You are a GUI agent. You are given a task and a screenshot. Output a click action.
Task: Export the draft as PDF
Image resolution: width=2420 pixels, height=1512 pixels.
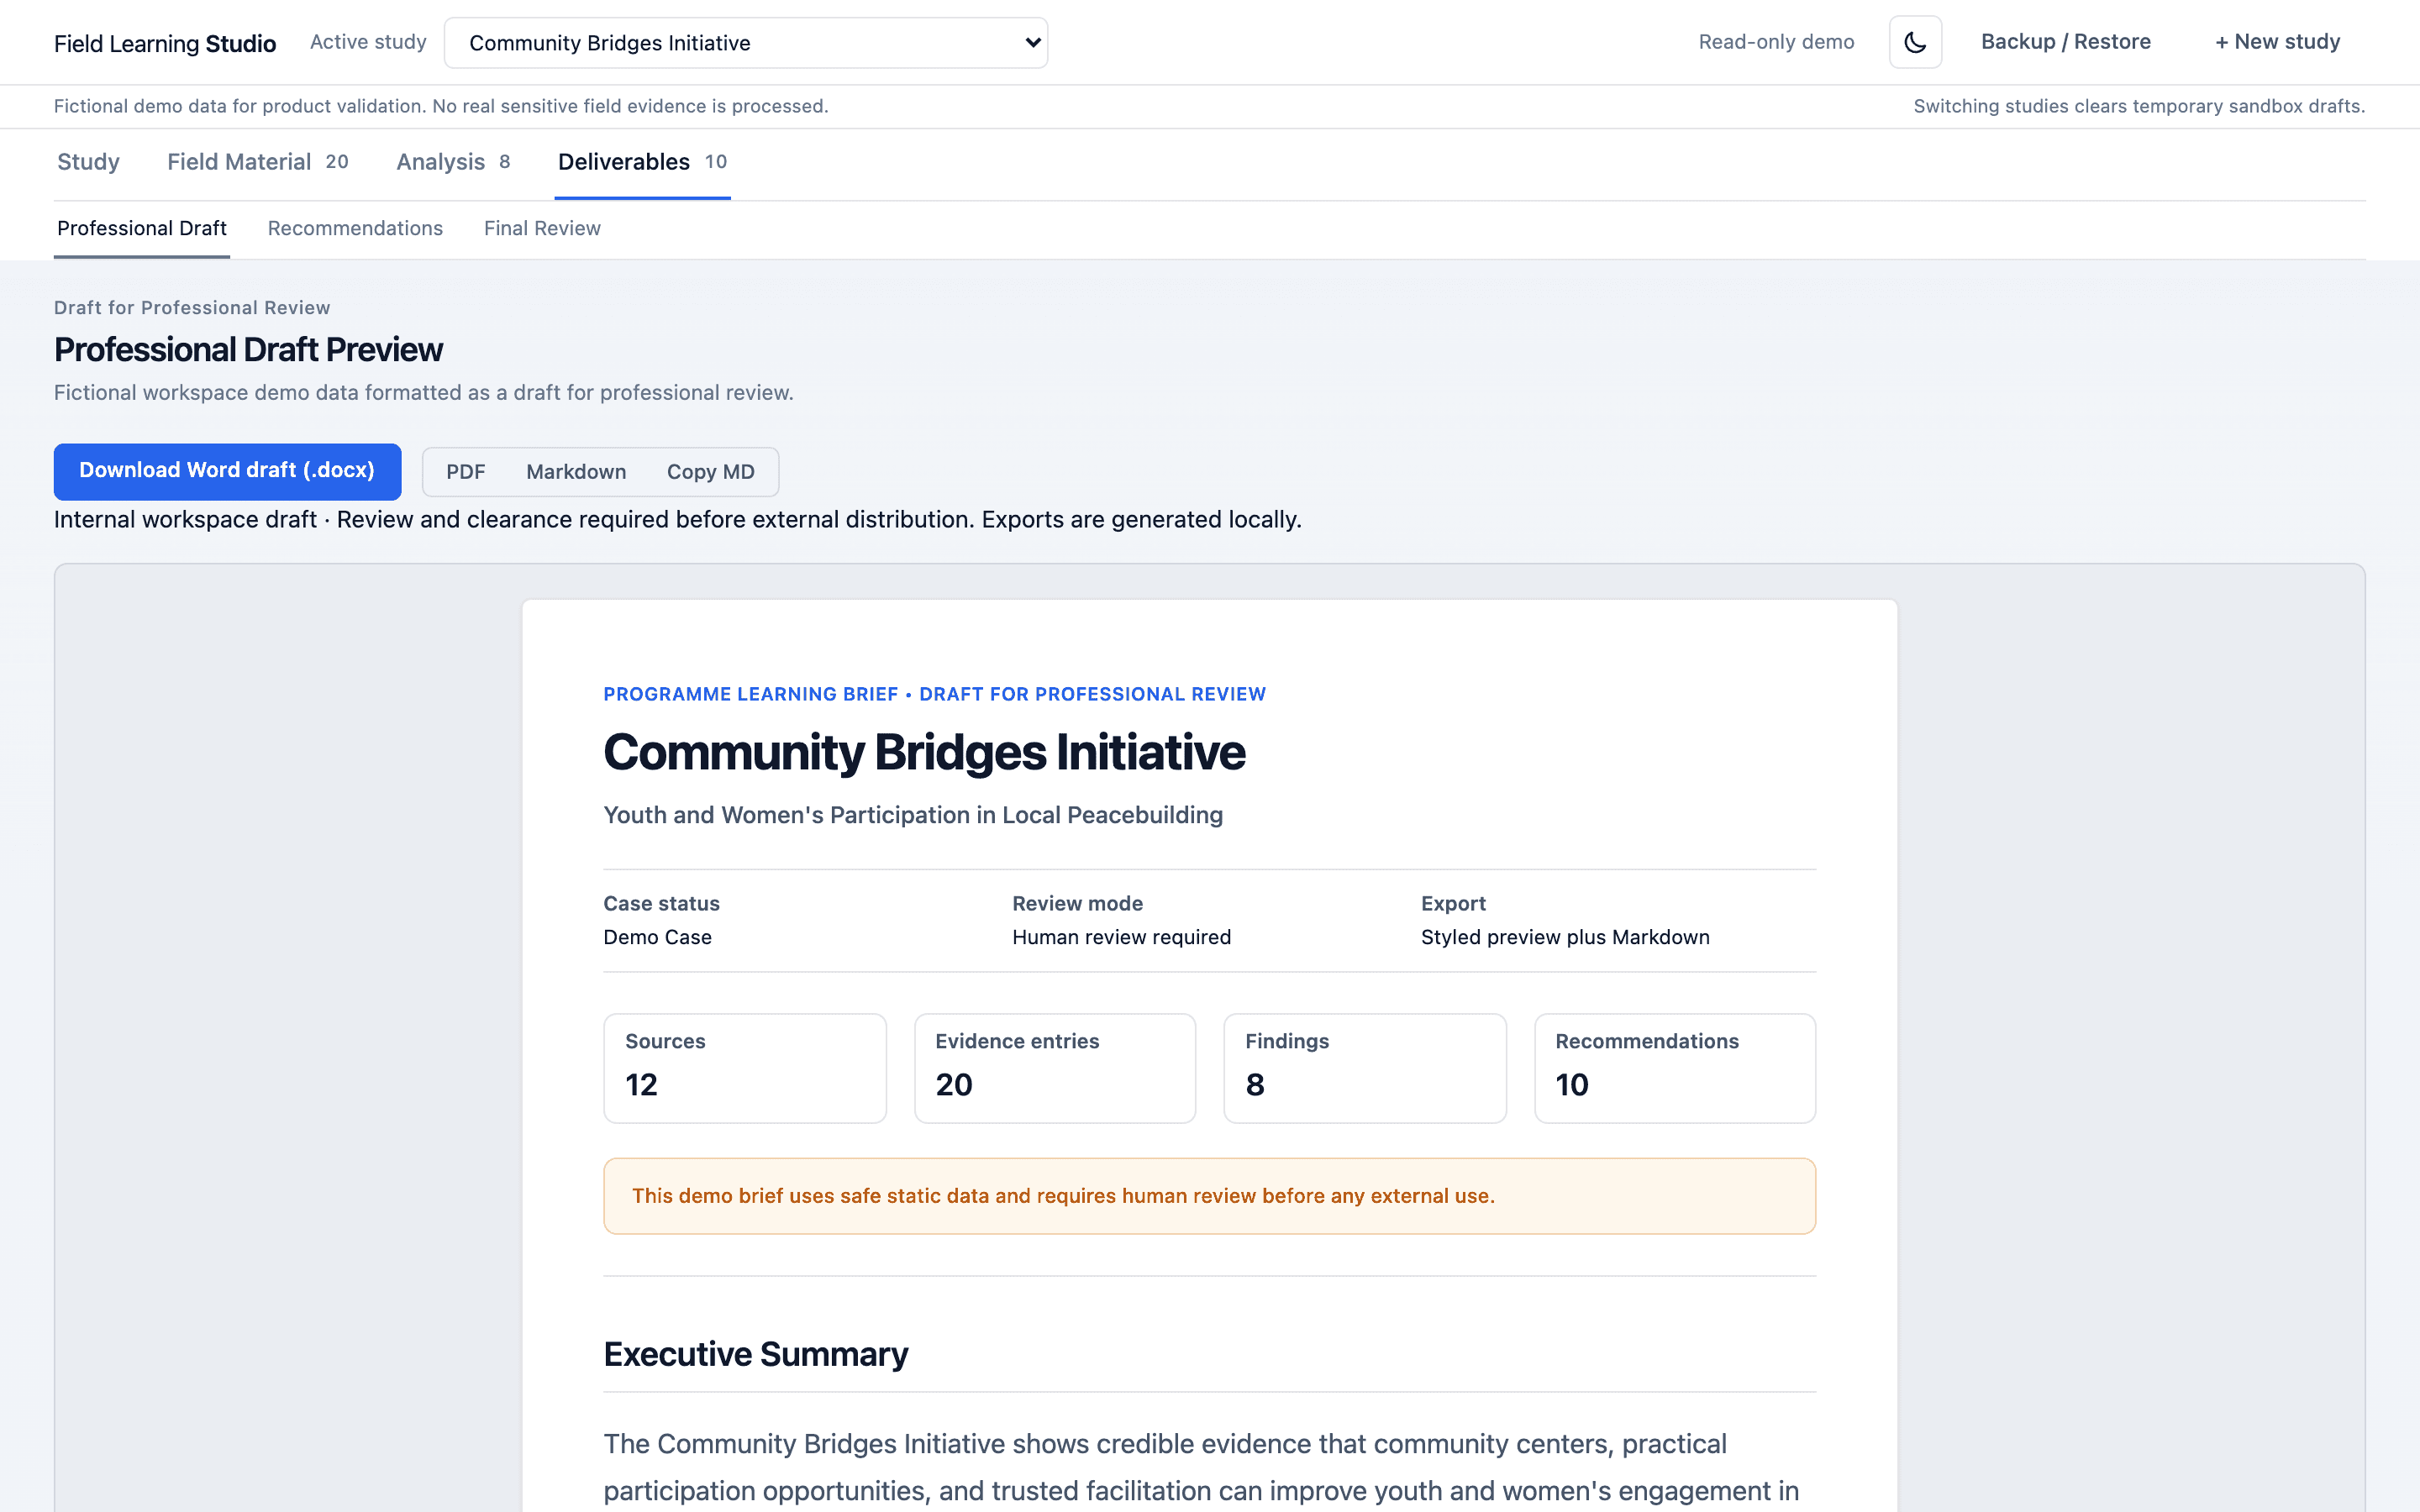(465, 472)
